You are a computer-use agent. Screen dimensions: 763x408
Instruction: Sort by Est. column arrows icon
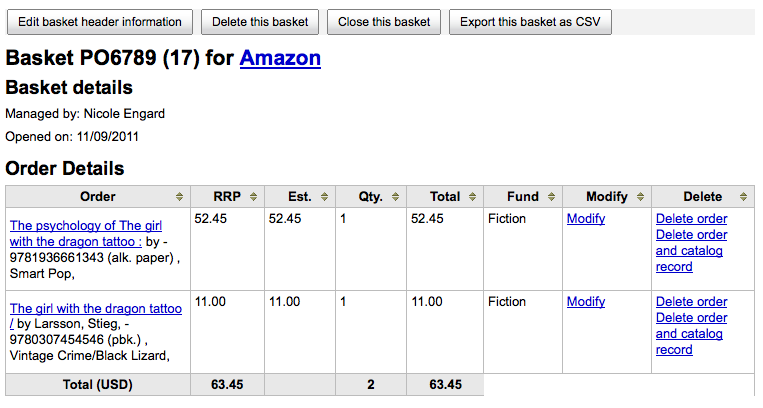pos(325,197)
